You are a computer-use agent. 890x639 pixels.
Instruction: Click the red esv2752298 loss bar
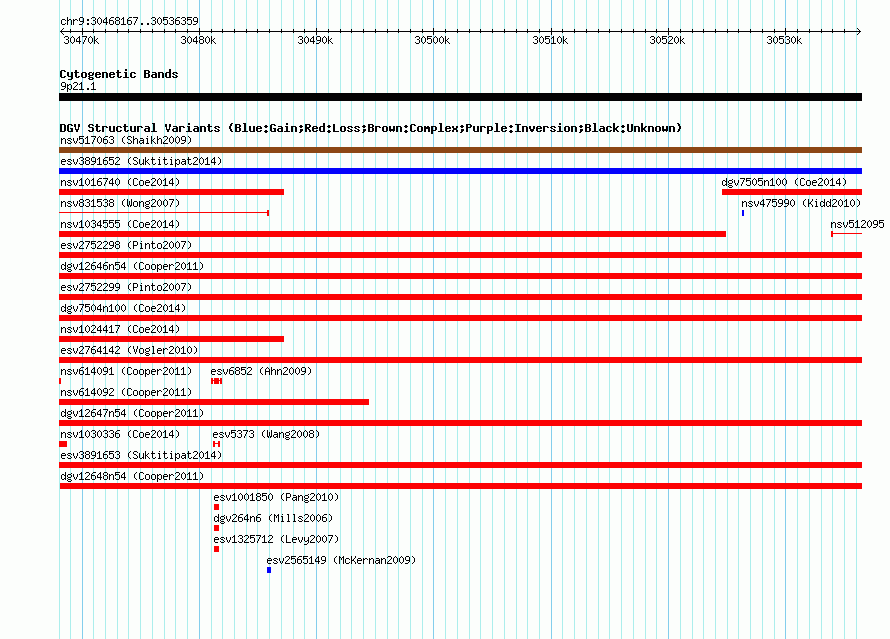(460, 255)
